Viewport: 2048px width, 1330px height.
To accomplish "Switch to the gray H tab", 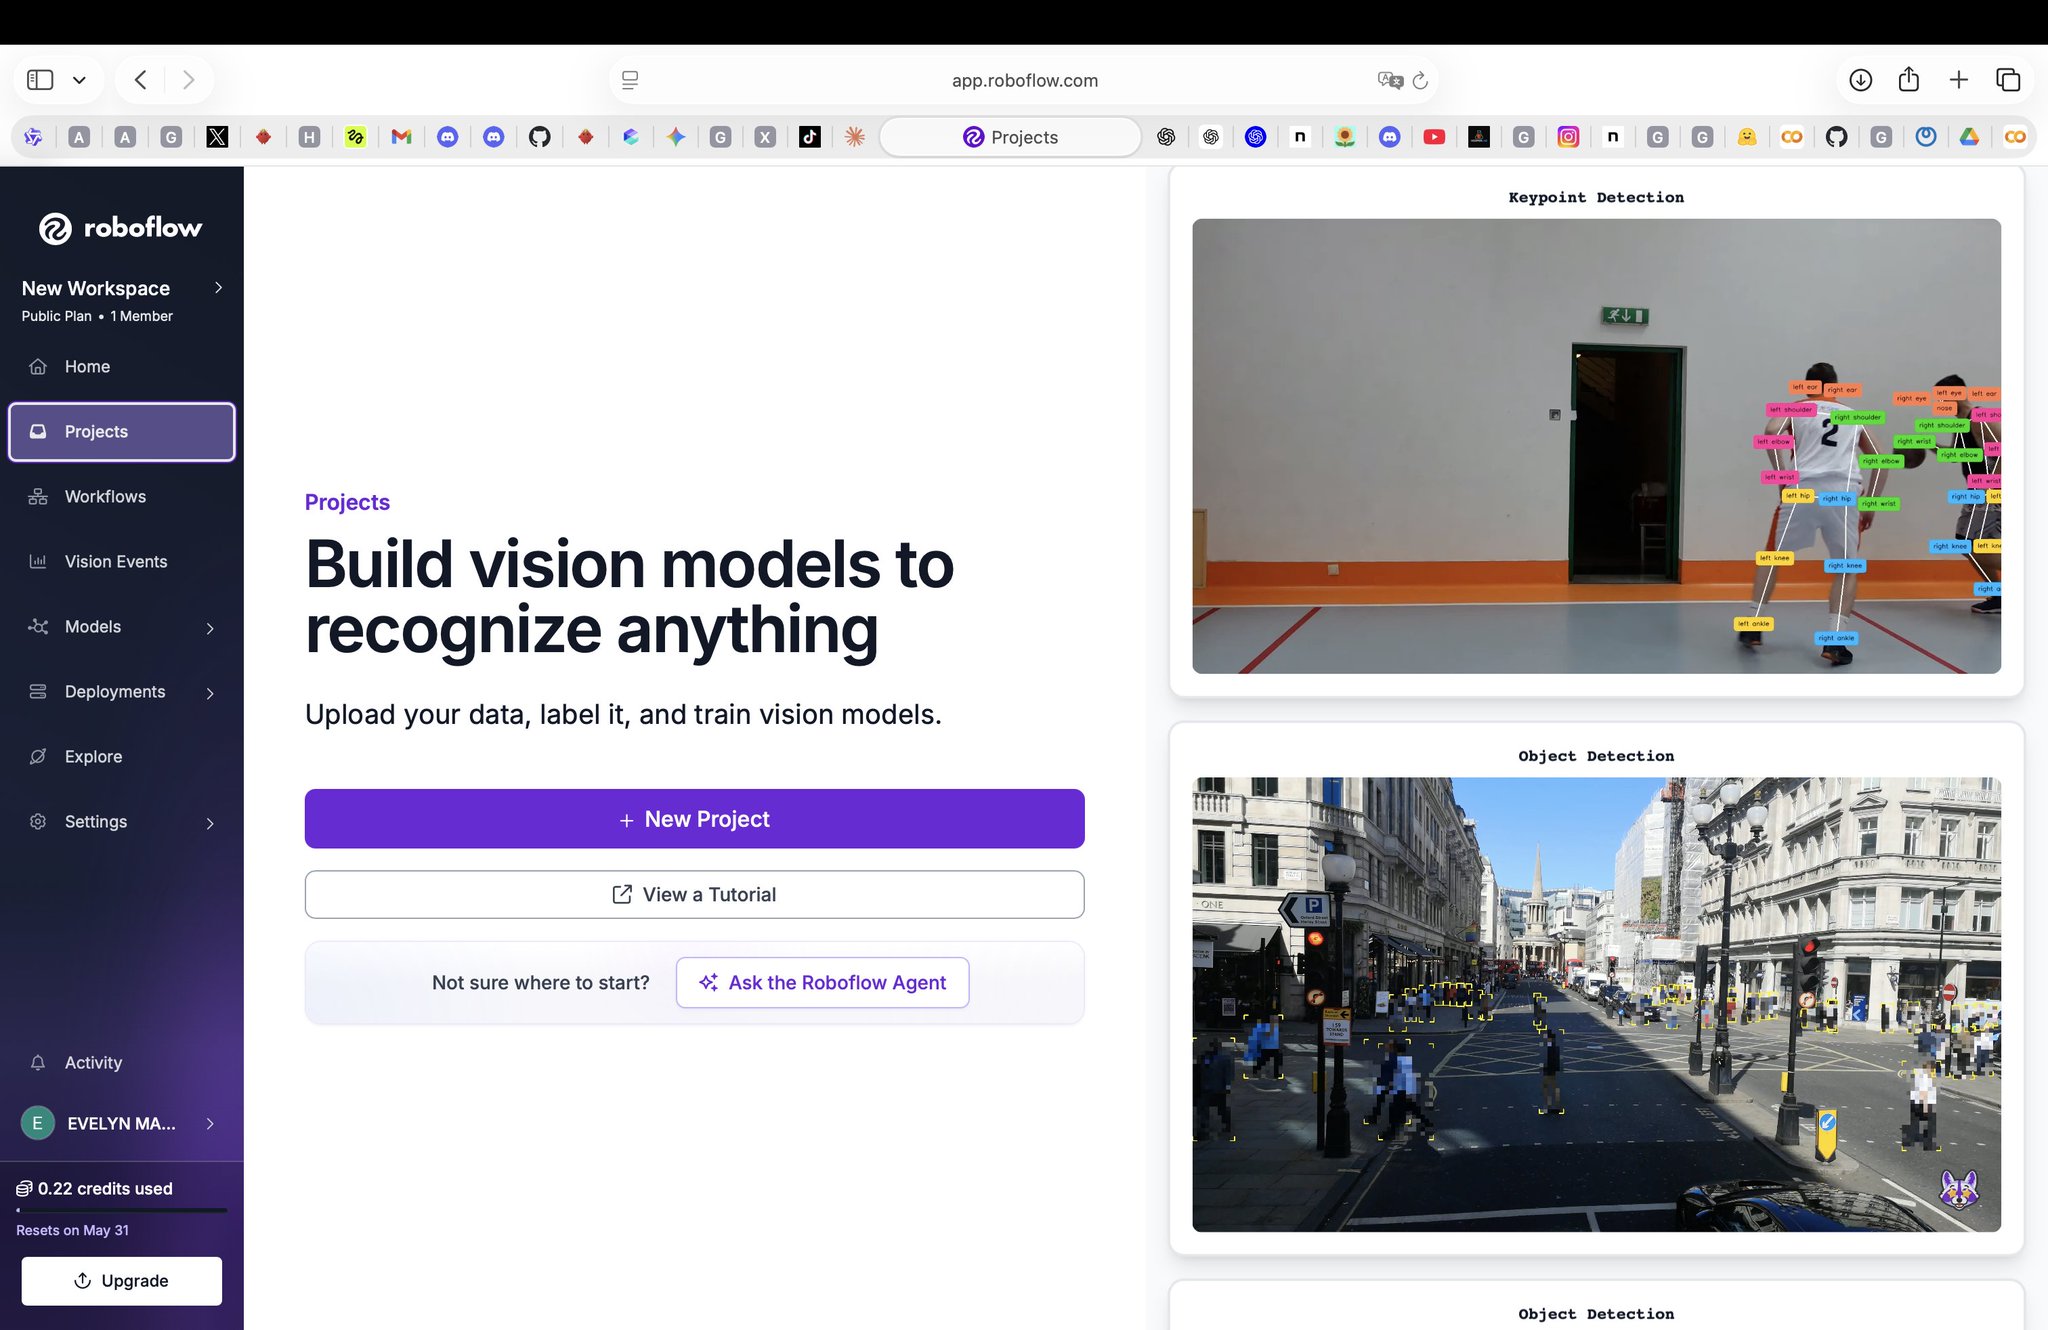I will click(310, 137).
